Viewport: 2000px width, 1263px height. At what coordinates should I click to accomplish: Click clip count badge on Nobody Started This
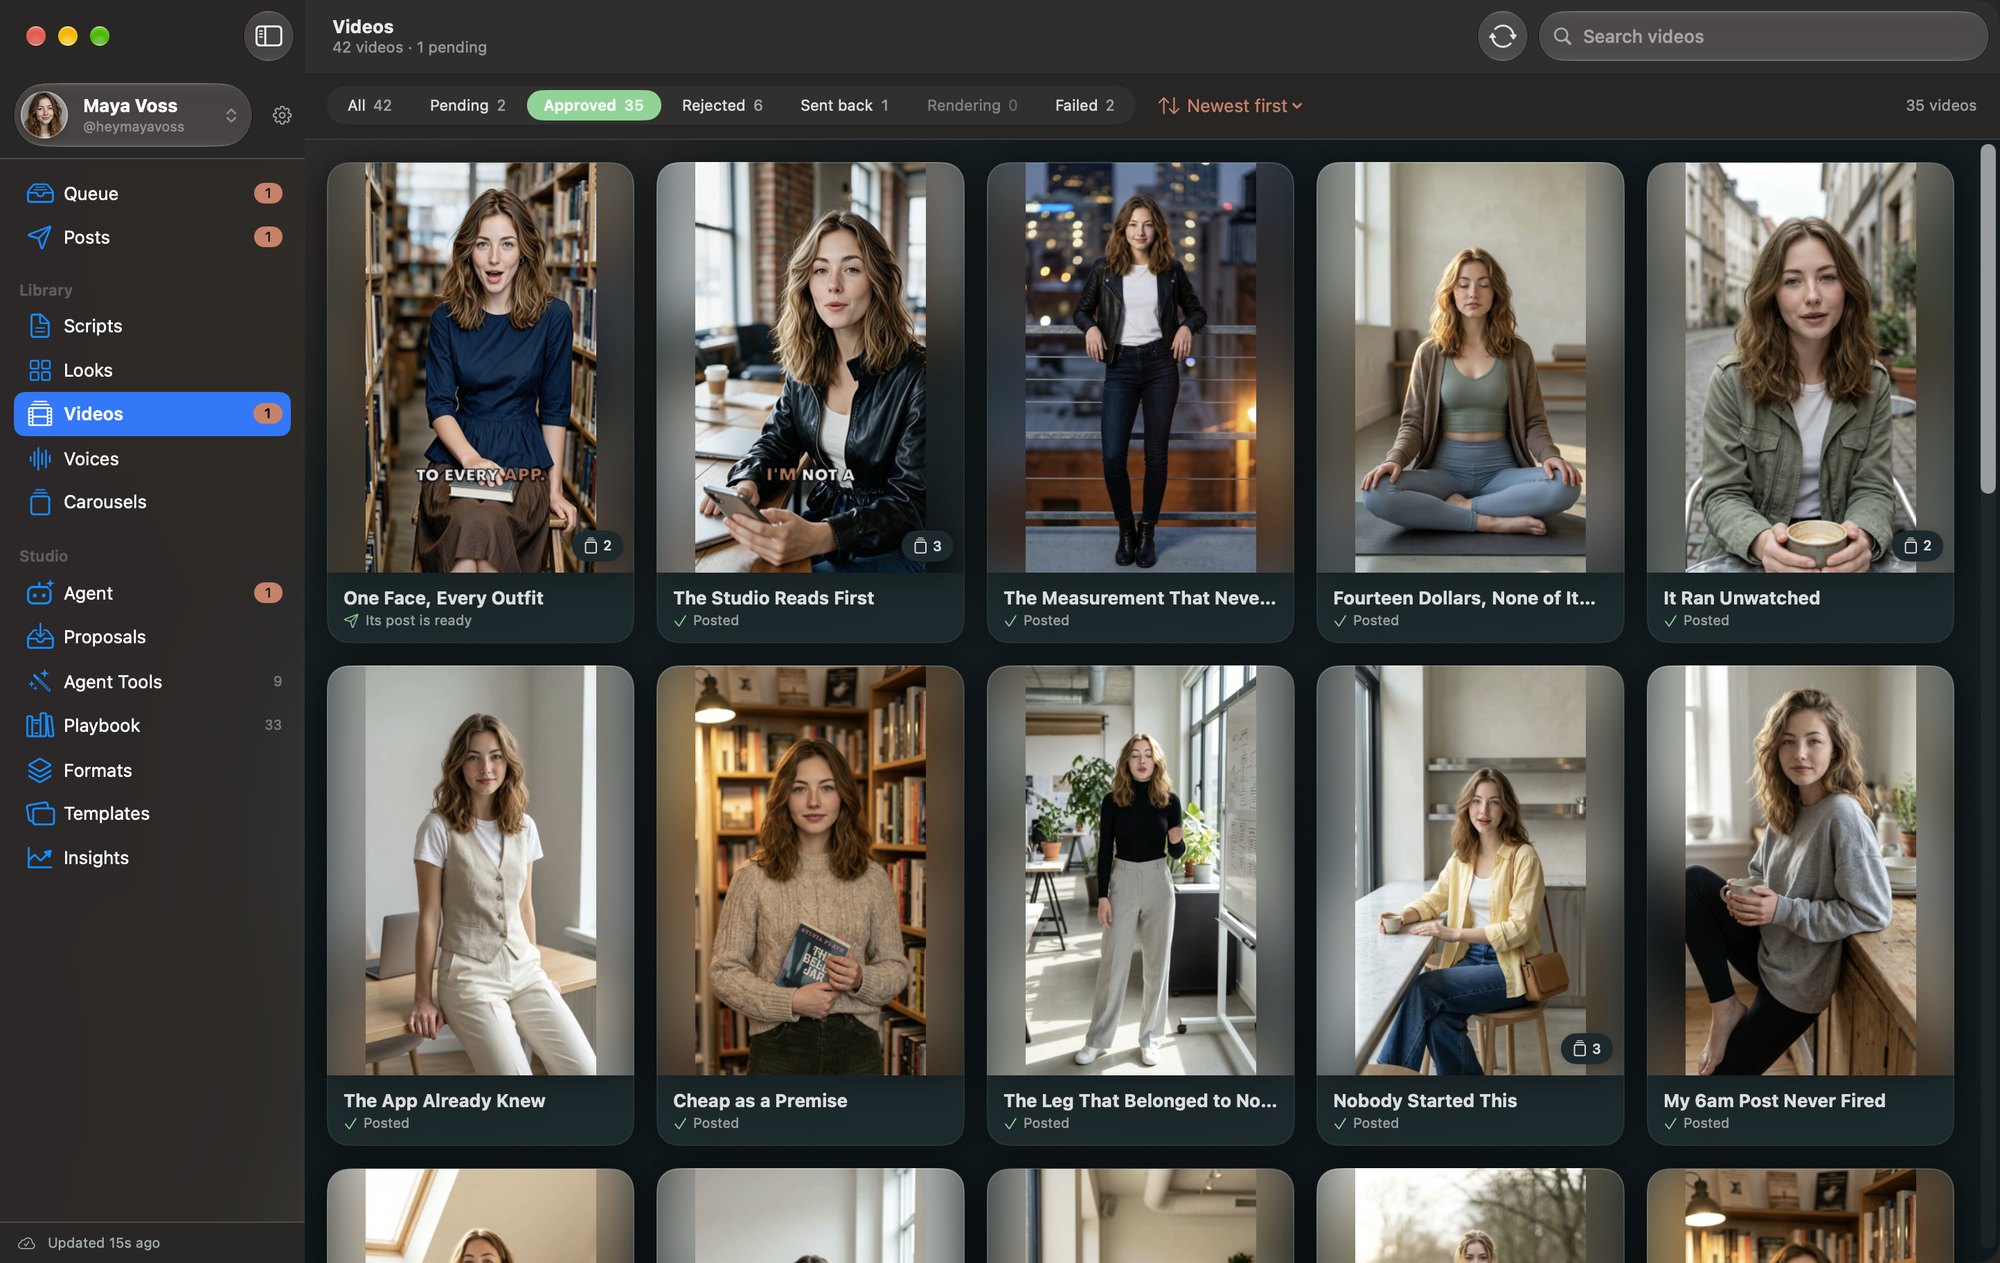[x=1587, y=1049]
